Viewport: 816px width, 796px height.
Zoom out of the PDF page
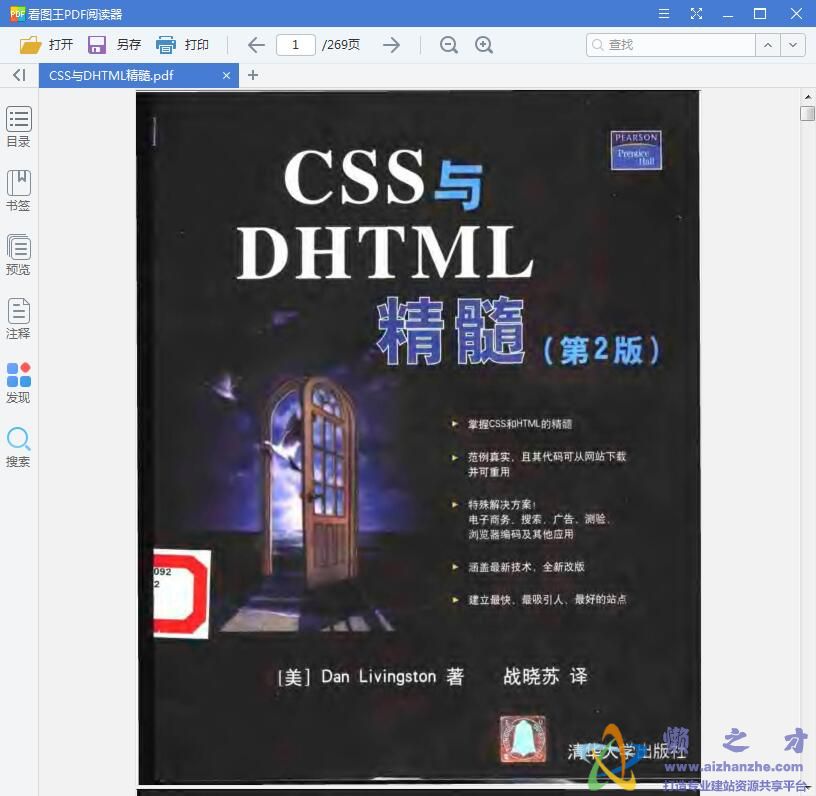pyautogui.click(x=448, y=45)
